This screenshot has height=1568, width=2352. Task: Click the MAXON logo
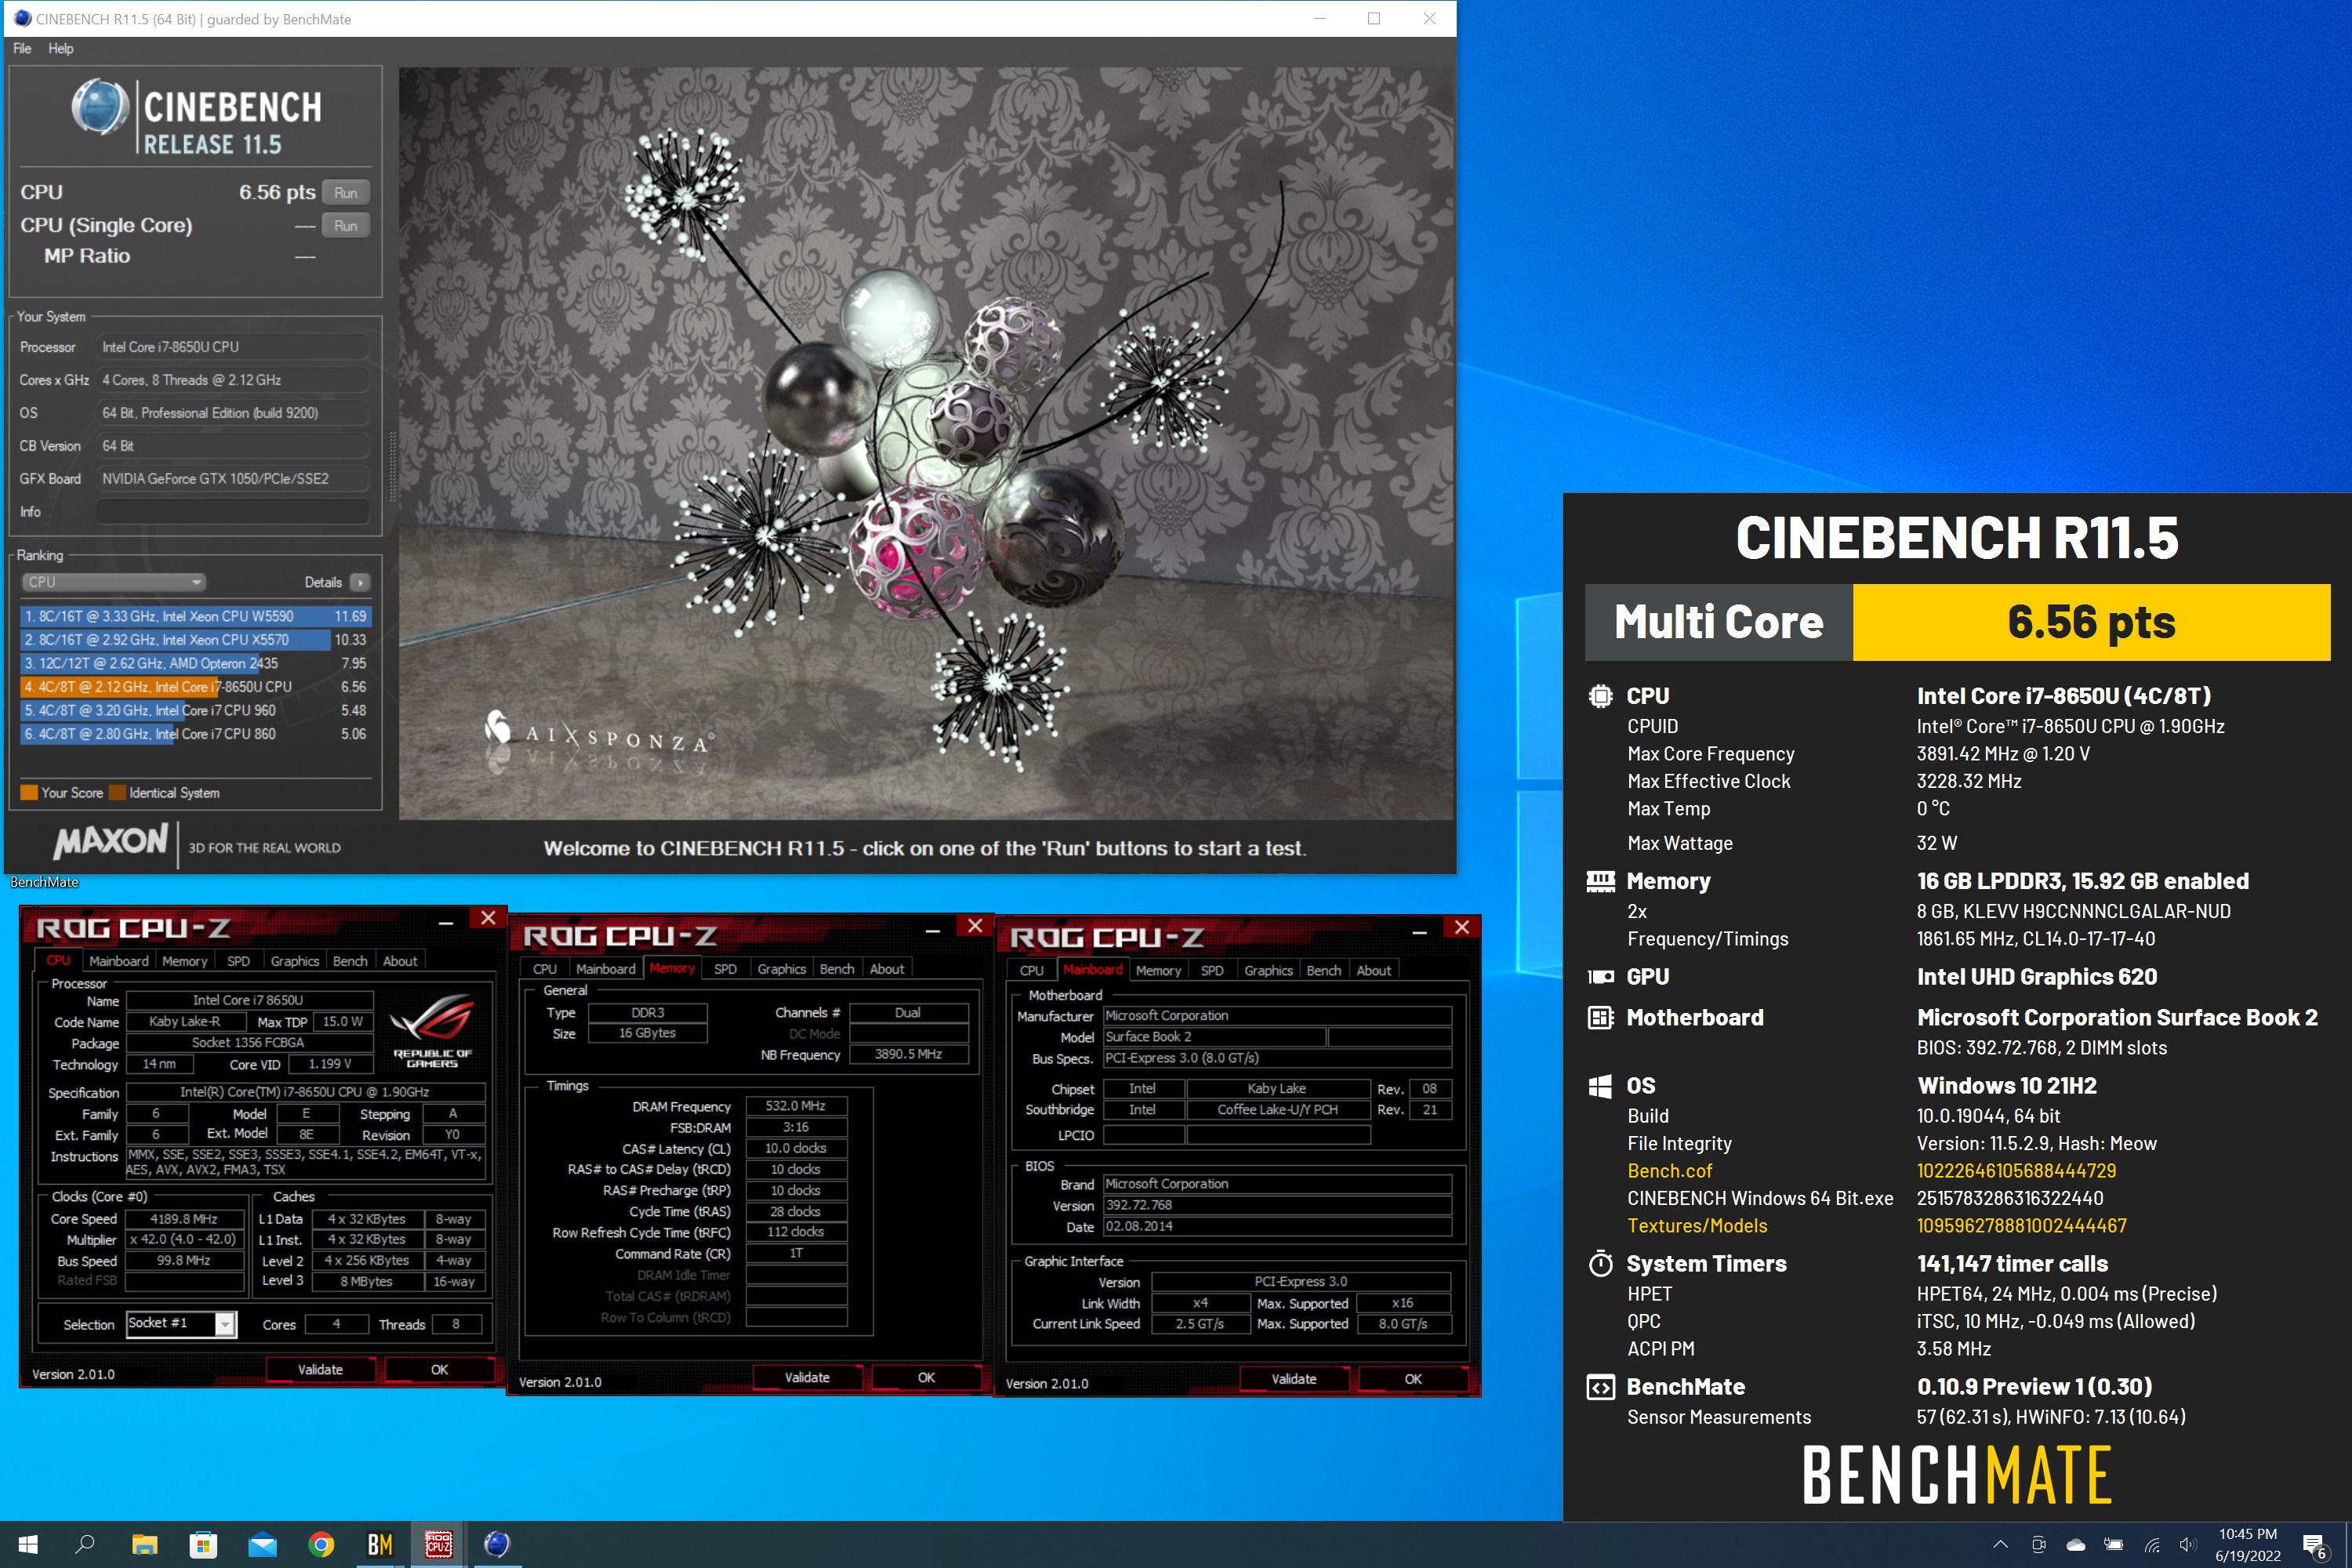pos(111,842)
